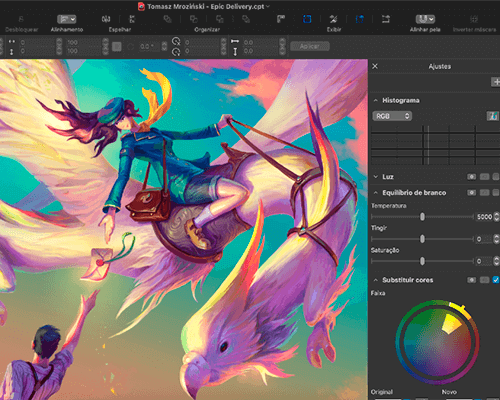Click the rulers icon left of Exibir
Viewport: 500px width, 400px height.
pos(281,19)
